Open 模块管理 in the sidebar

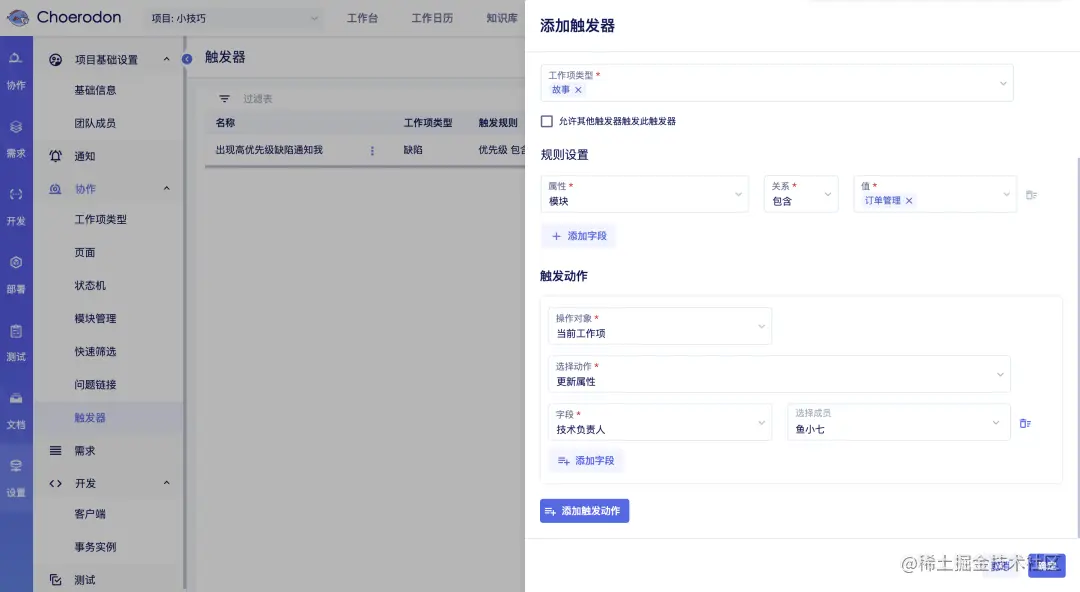click(95, 318)
